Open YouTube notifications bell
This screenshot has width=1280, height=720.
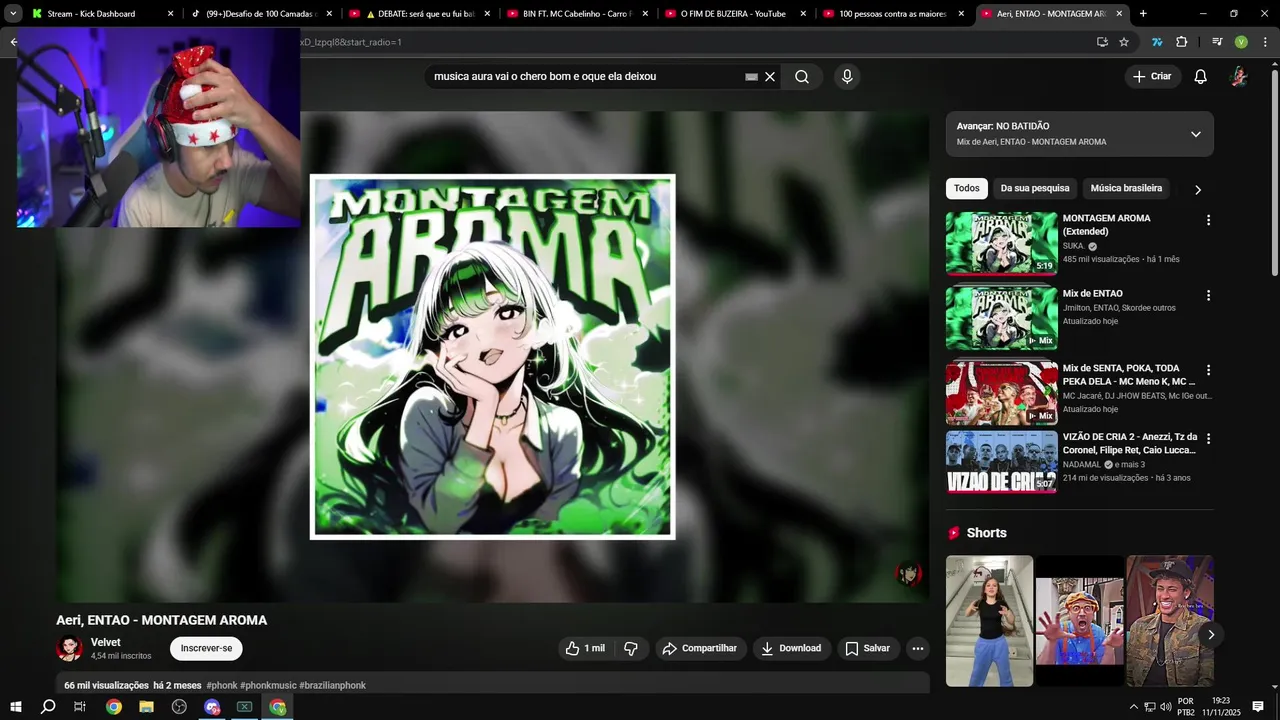tap(1201, 77)
